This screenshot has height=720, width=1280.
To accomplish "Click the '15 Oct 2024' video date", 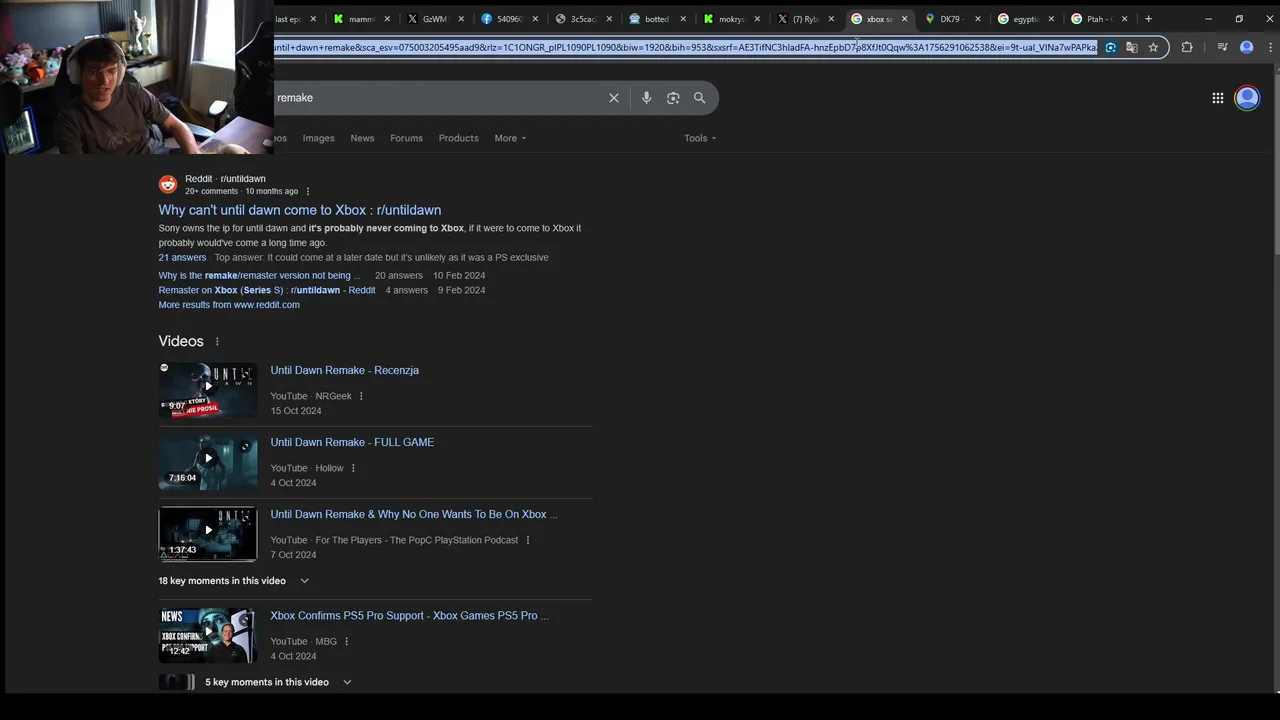I will (x=296, y=411).
